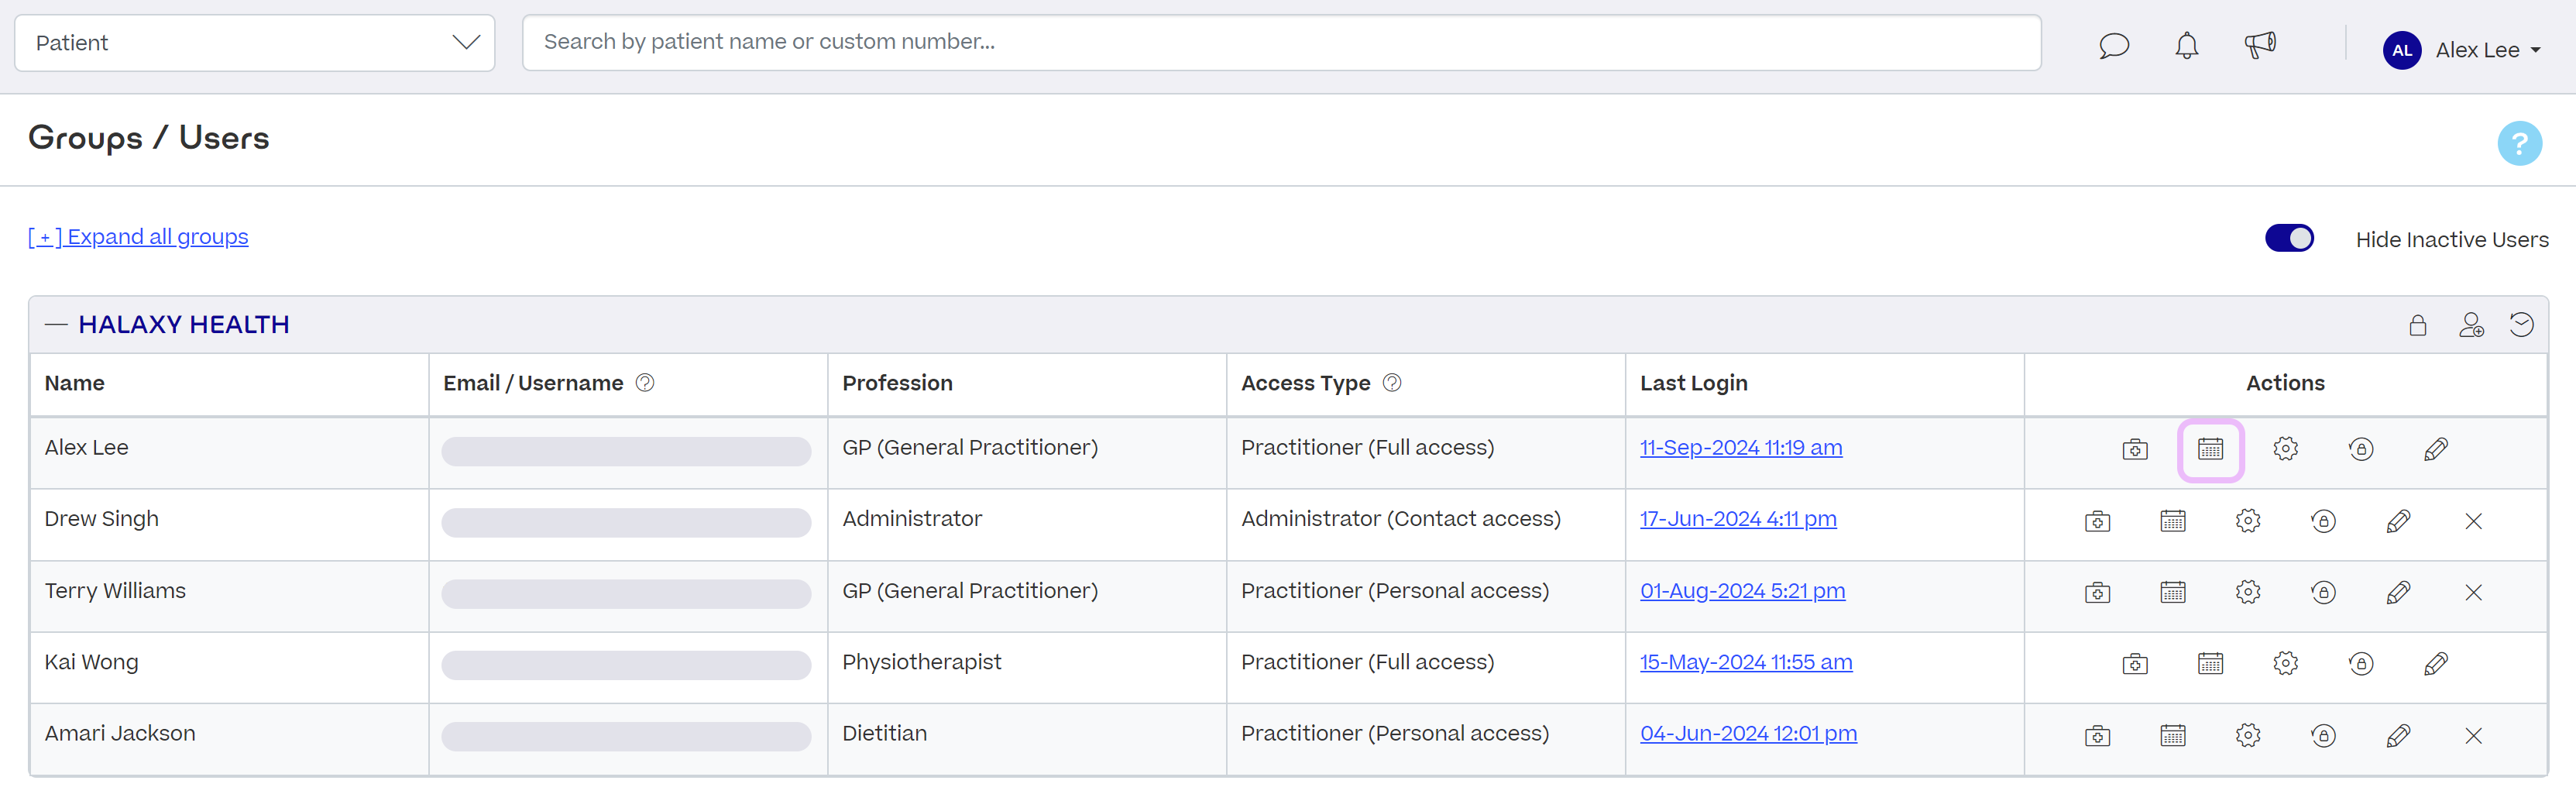Toggle off Hide Inactive Users
2576x801 pixels.
[x=2290, y=238]
